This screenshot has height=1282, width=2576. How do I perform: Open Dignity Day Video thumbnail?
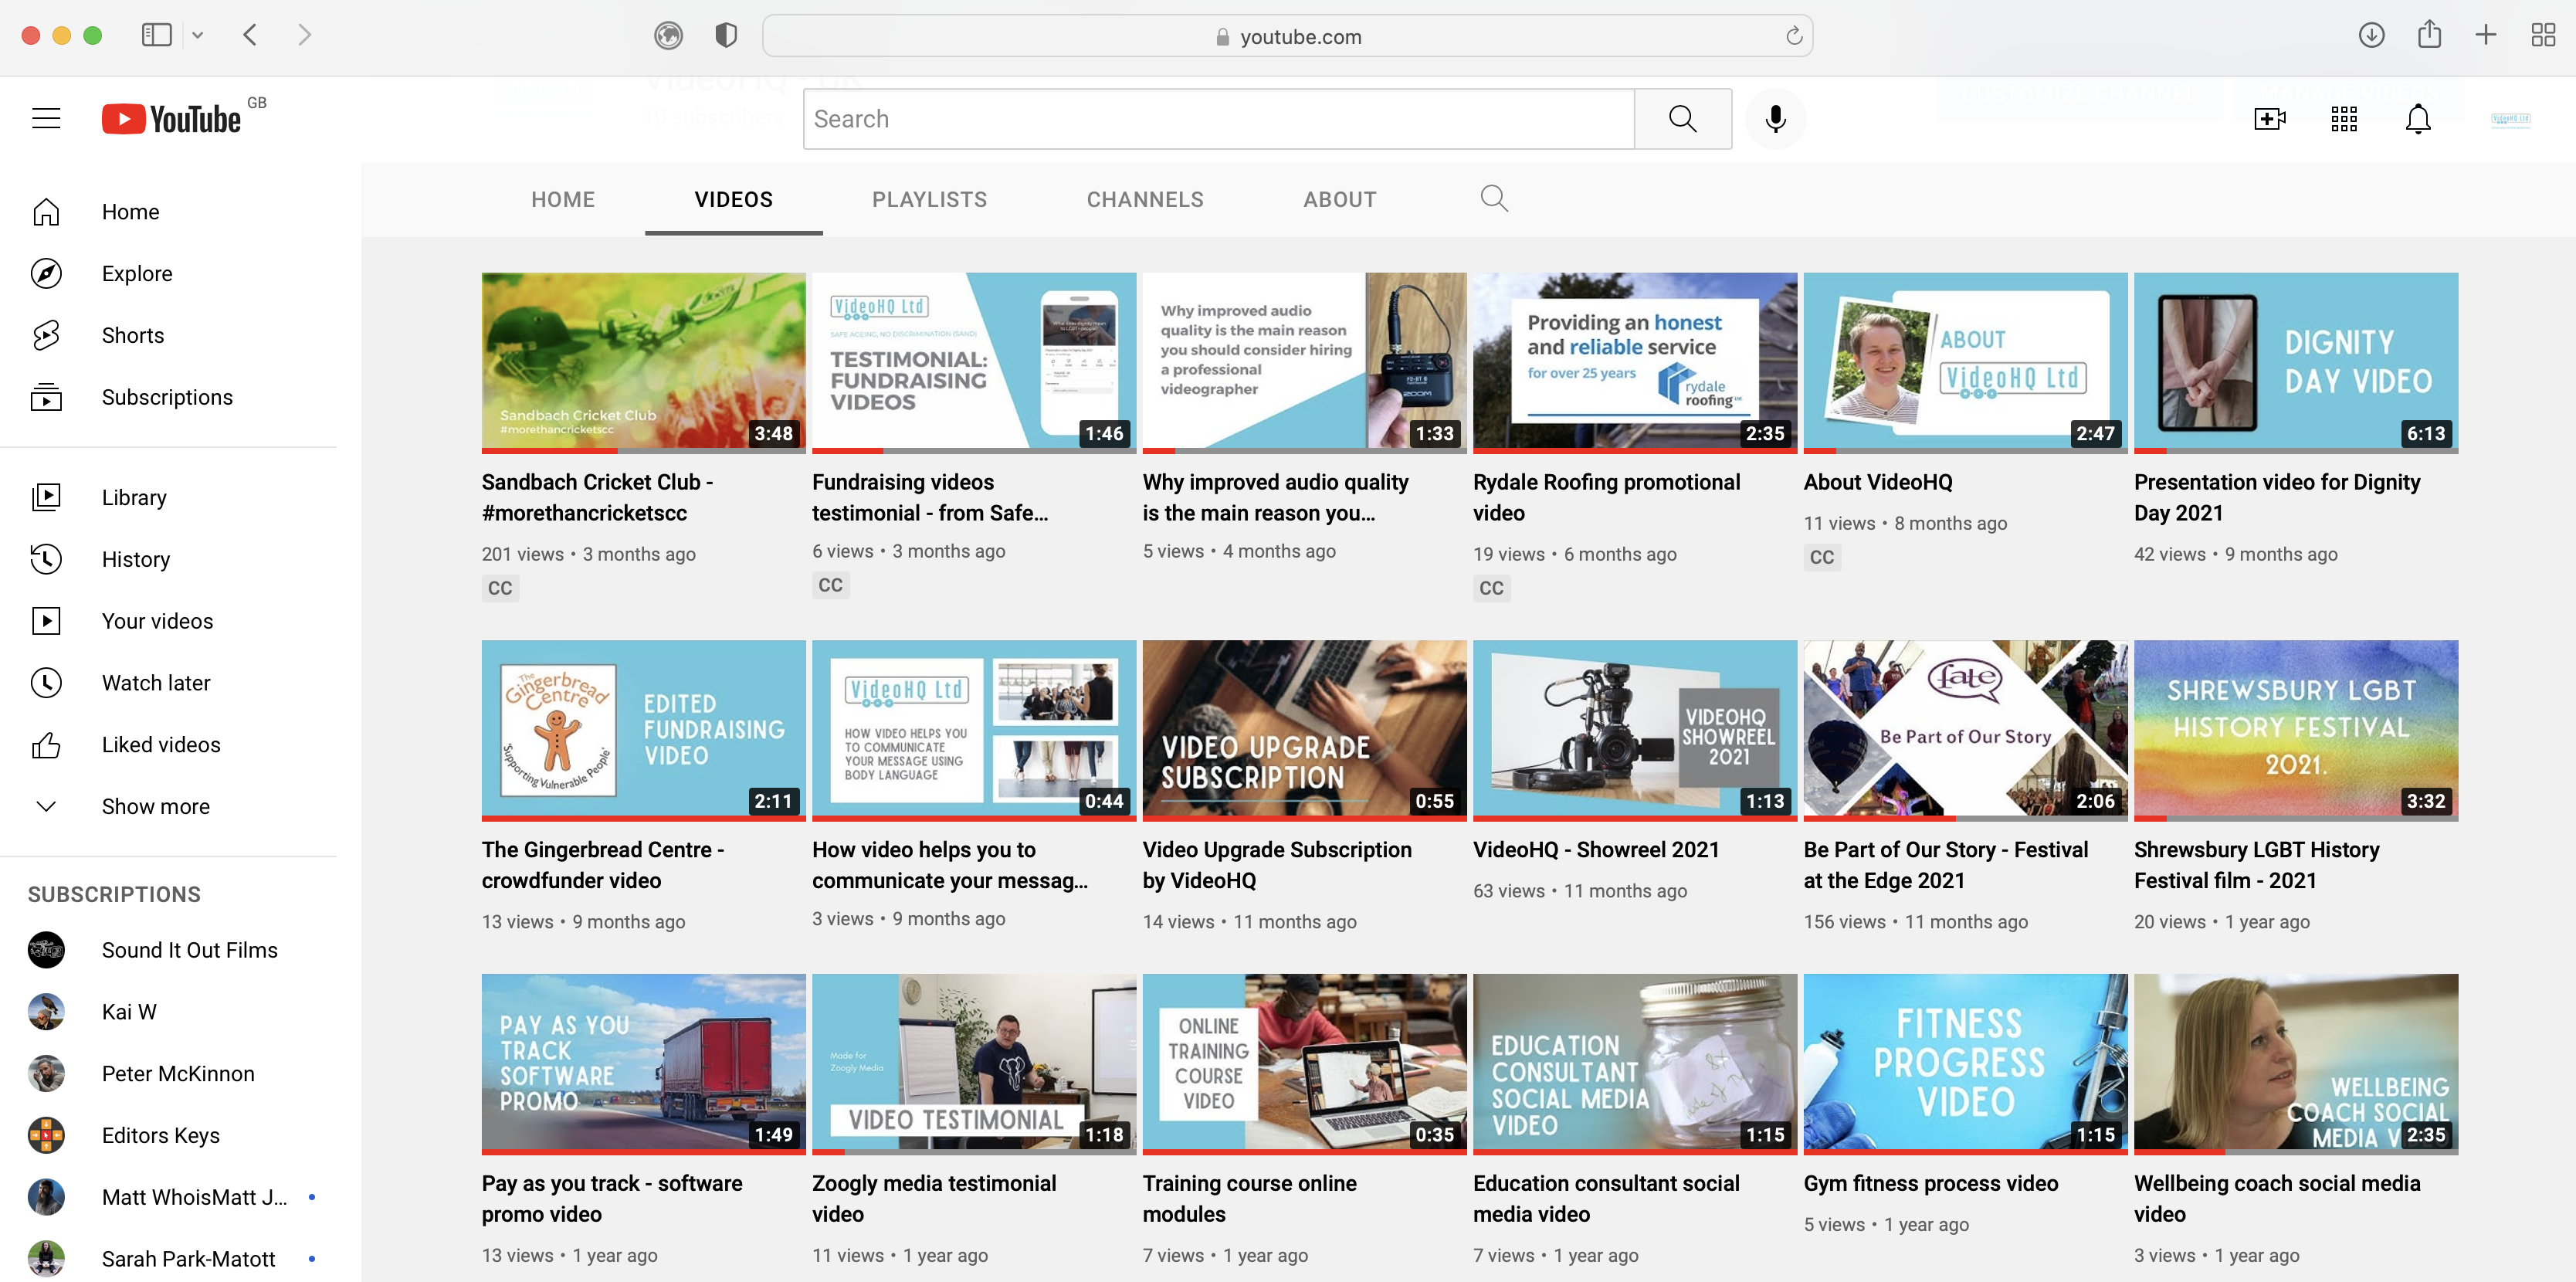pyautogui.click(x=2296, y=363)
